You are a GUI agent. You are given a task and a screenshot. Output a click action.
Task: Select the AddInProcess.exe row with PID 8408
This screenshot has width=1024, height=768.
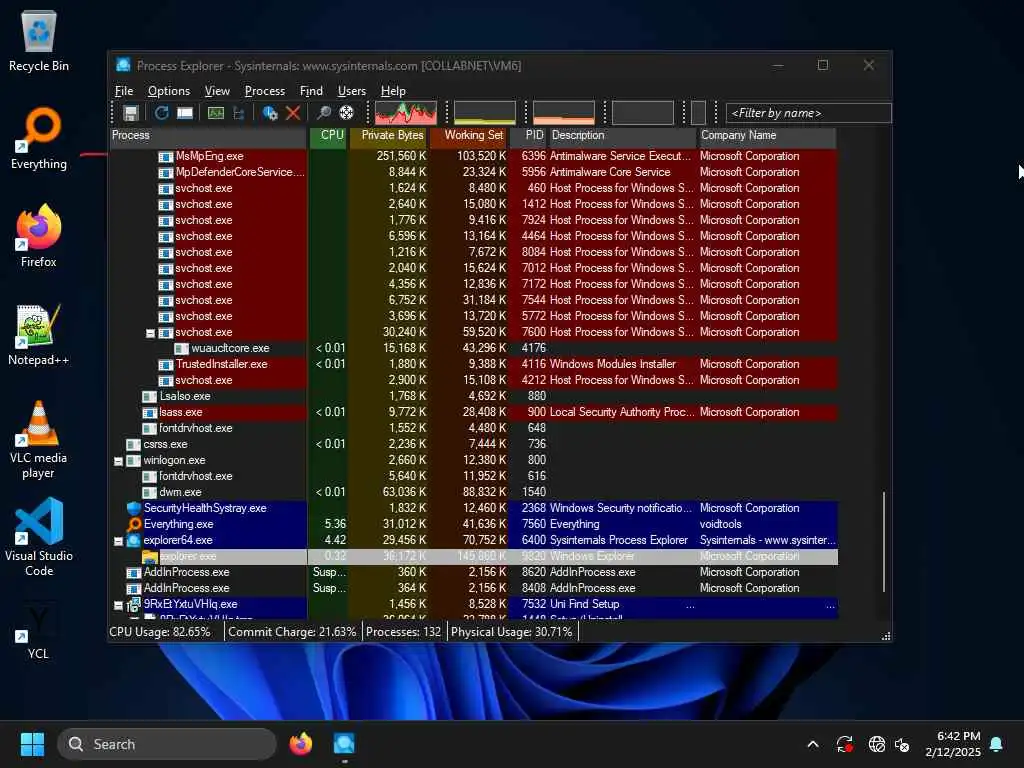point(473,588)
